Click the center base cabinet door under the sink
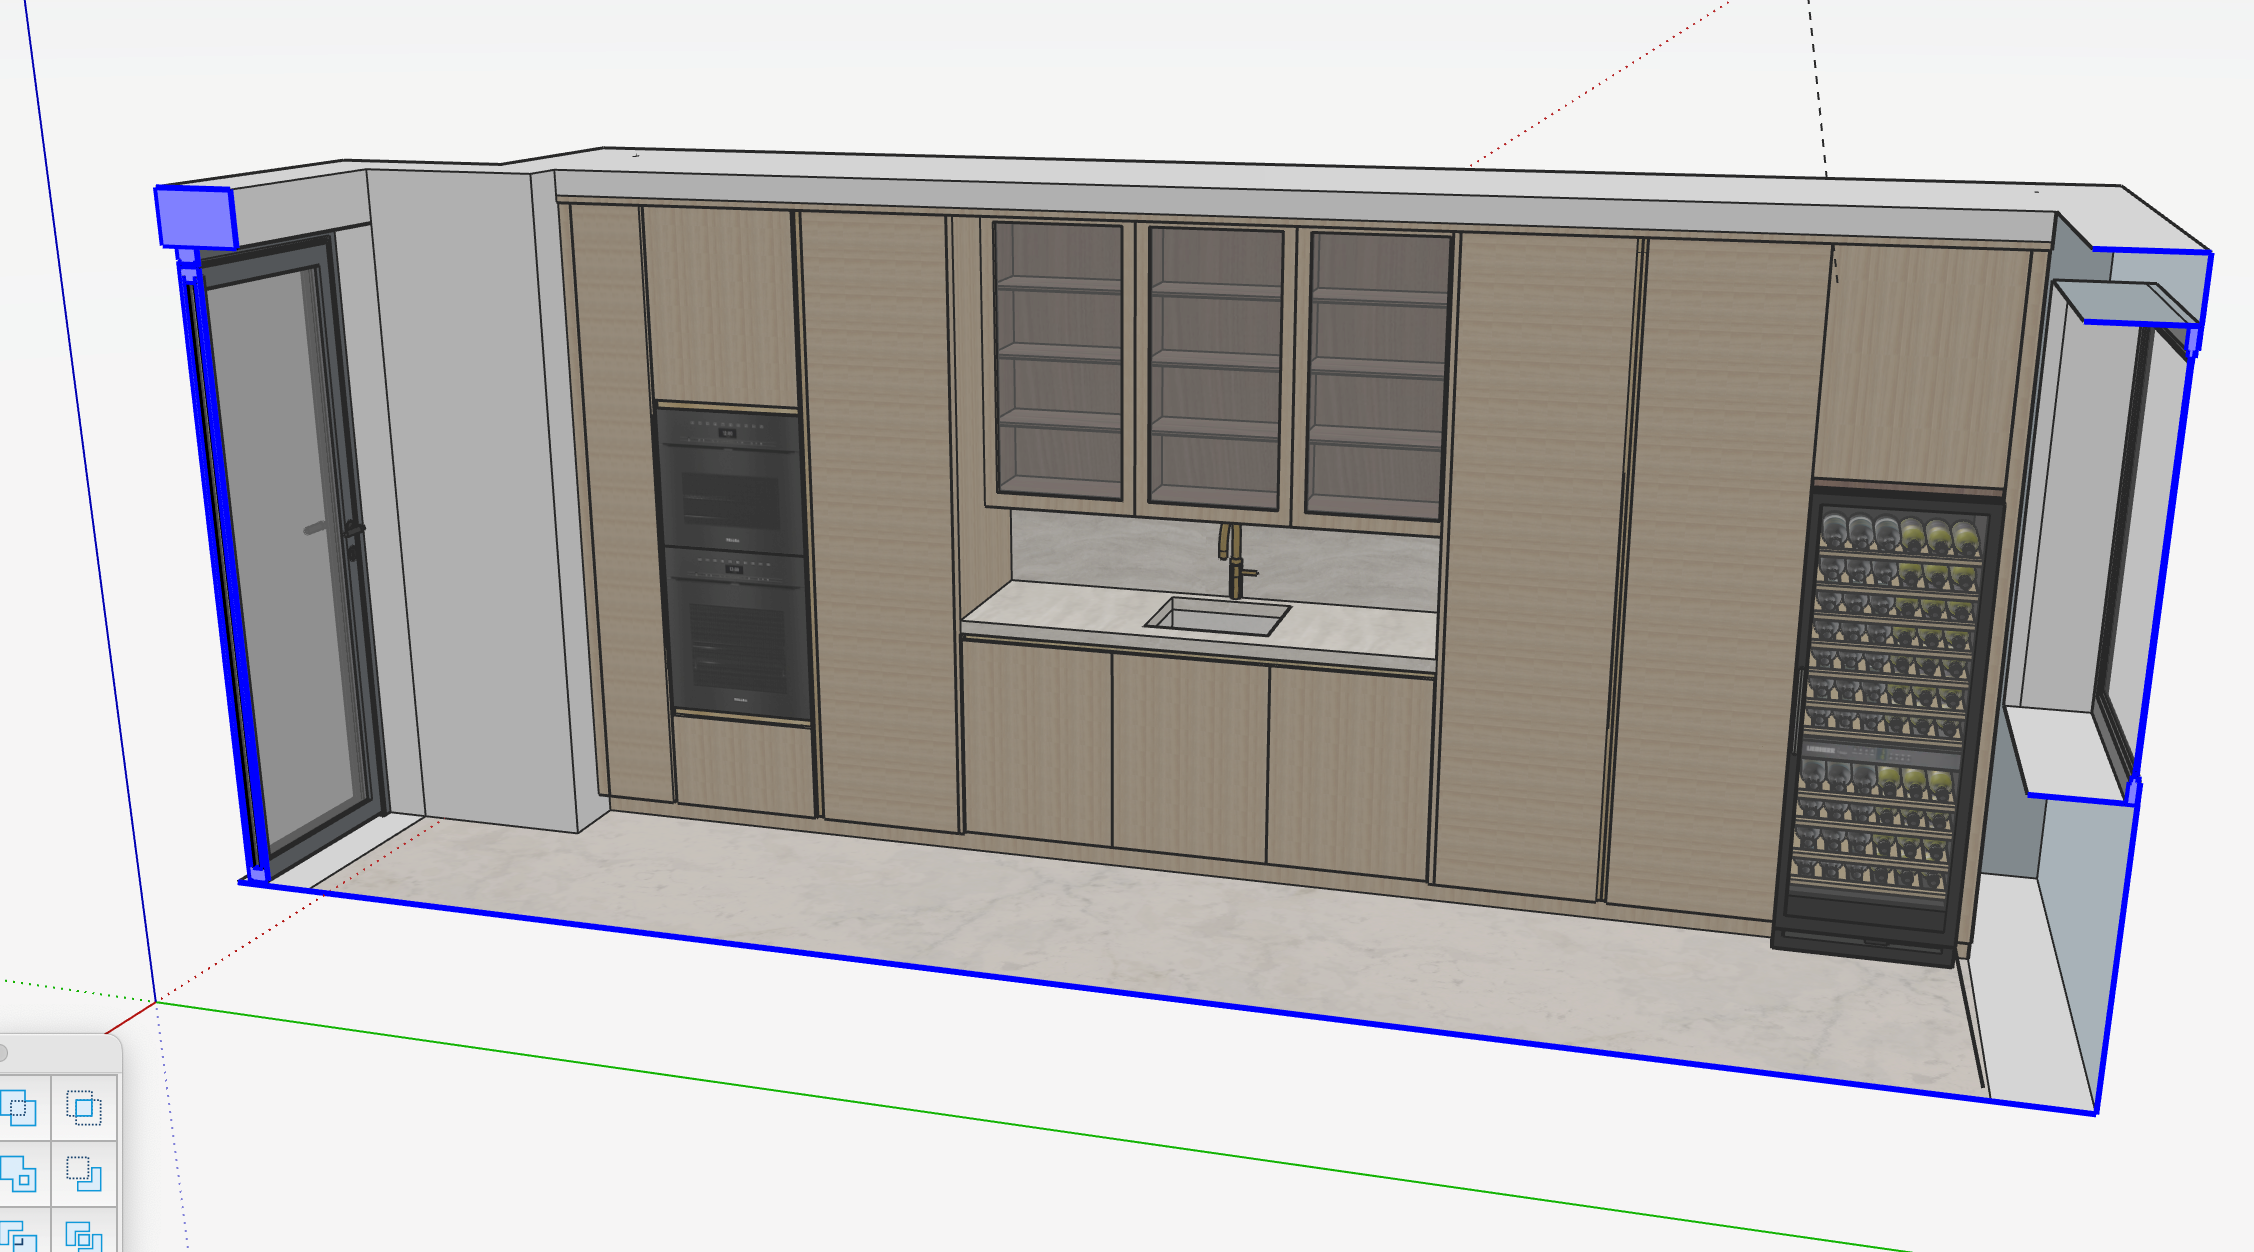 pos(1189,755)
